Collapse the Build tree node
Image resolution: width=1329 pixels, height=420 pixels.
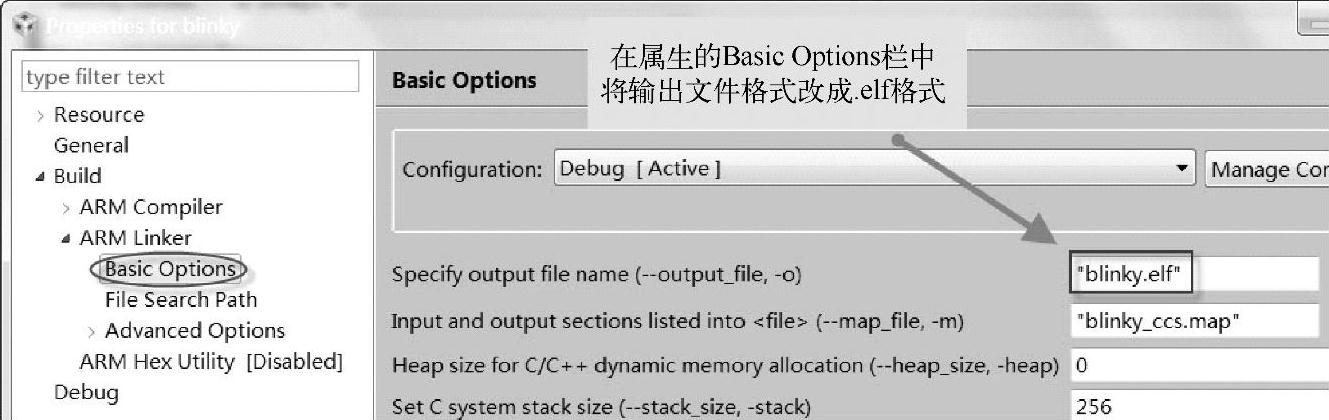click(39, 177)
